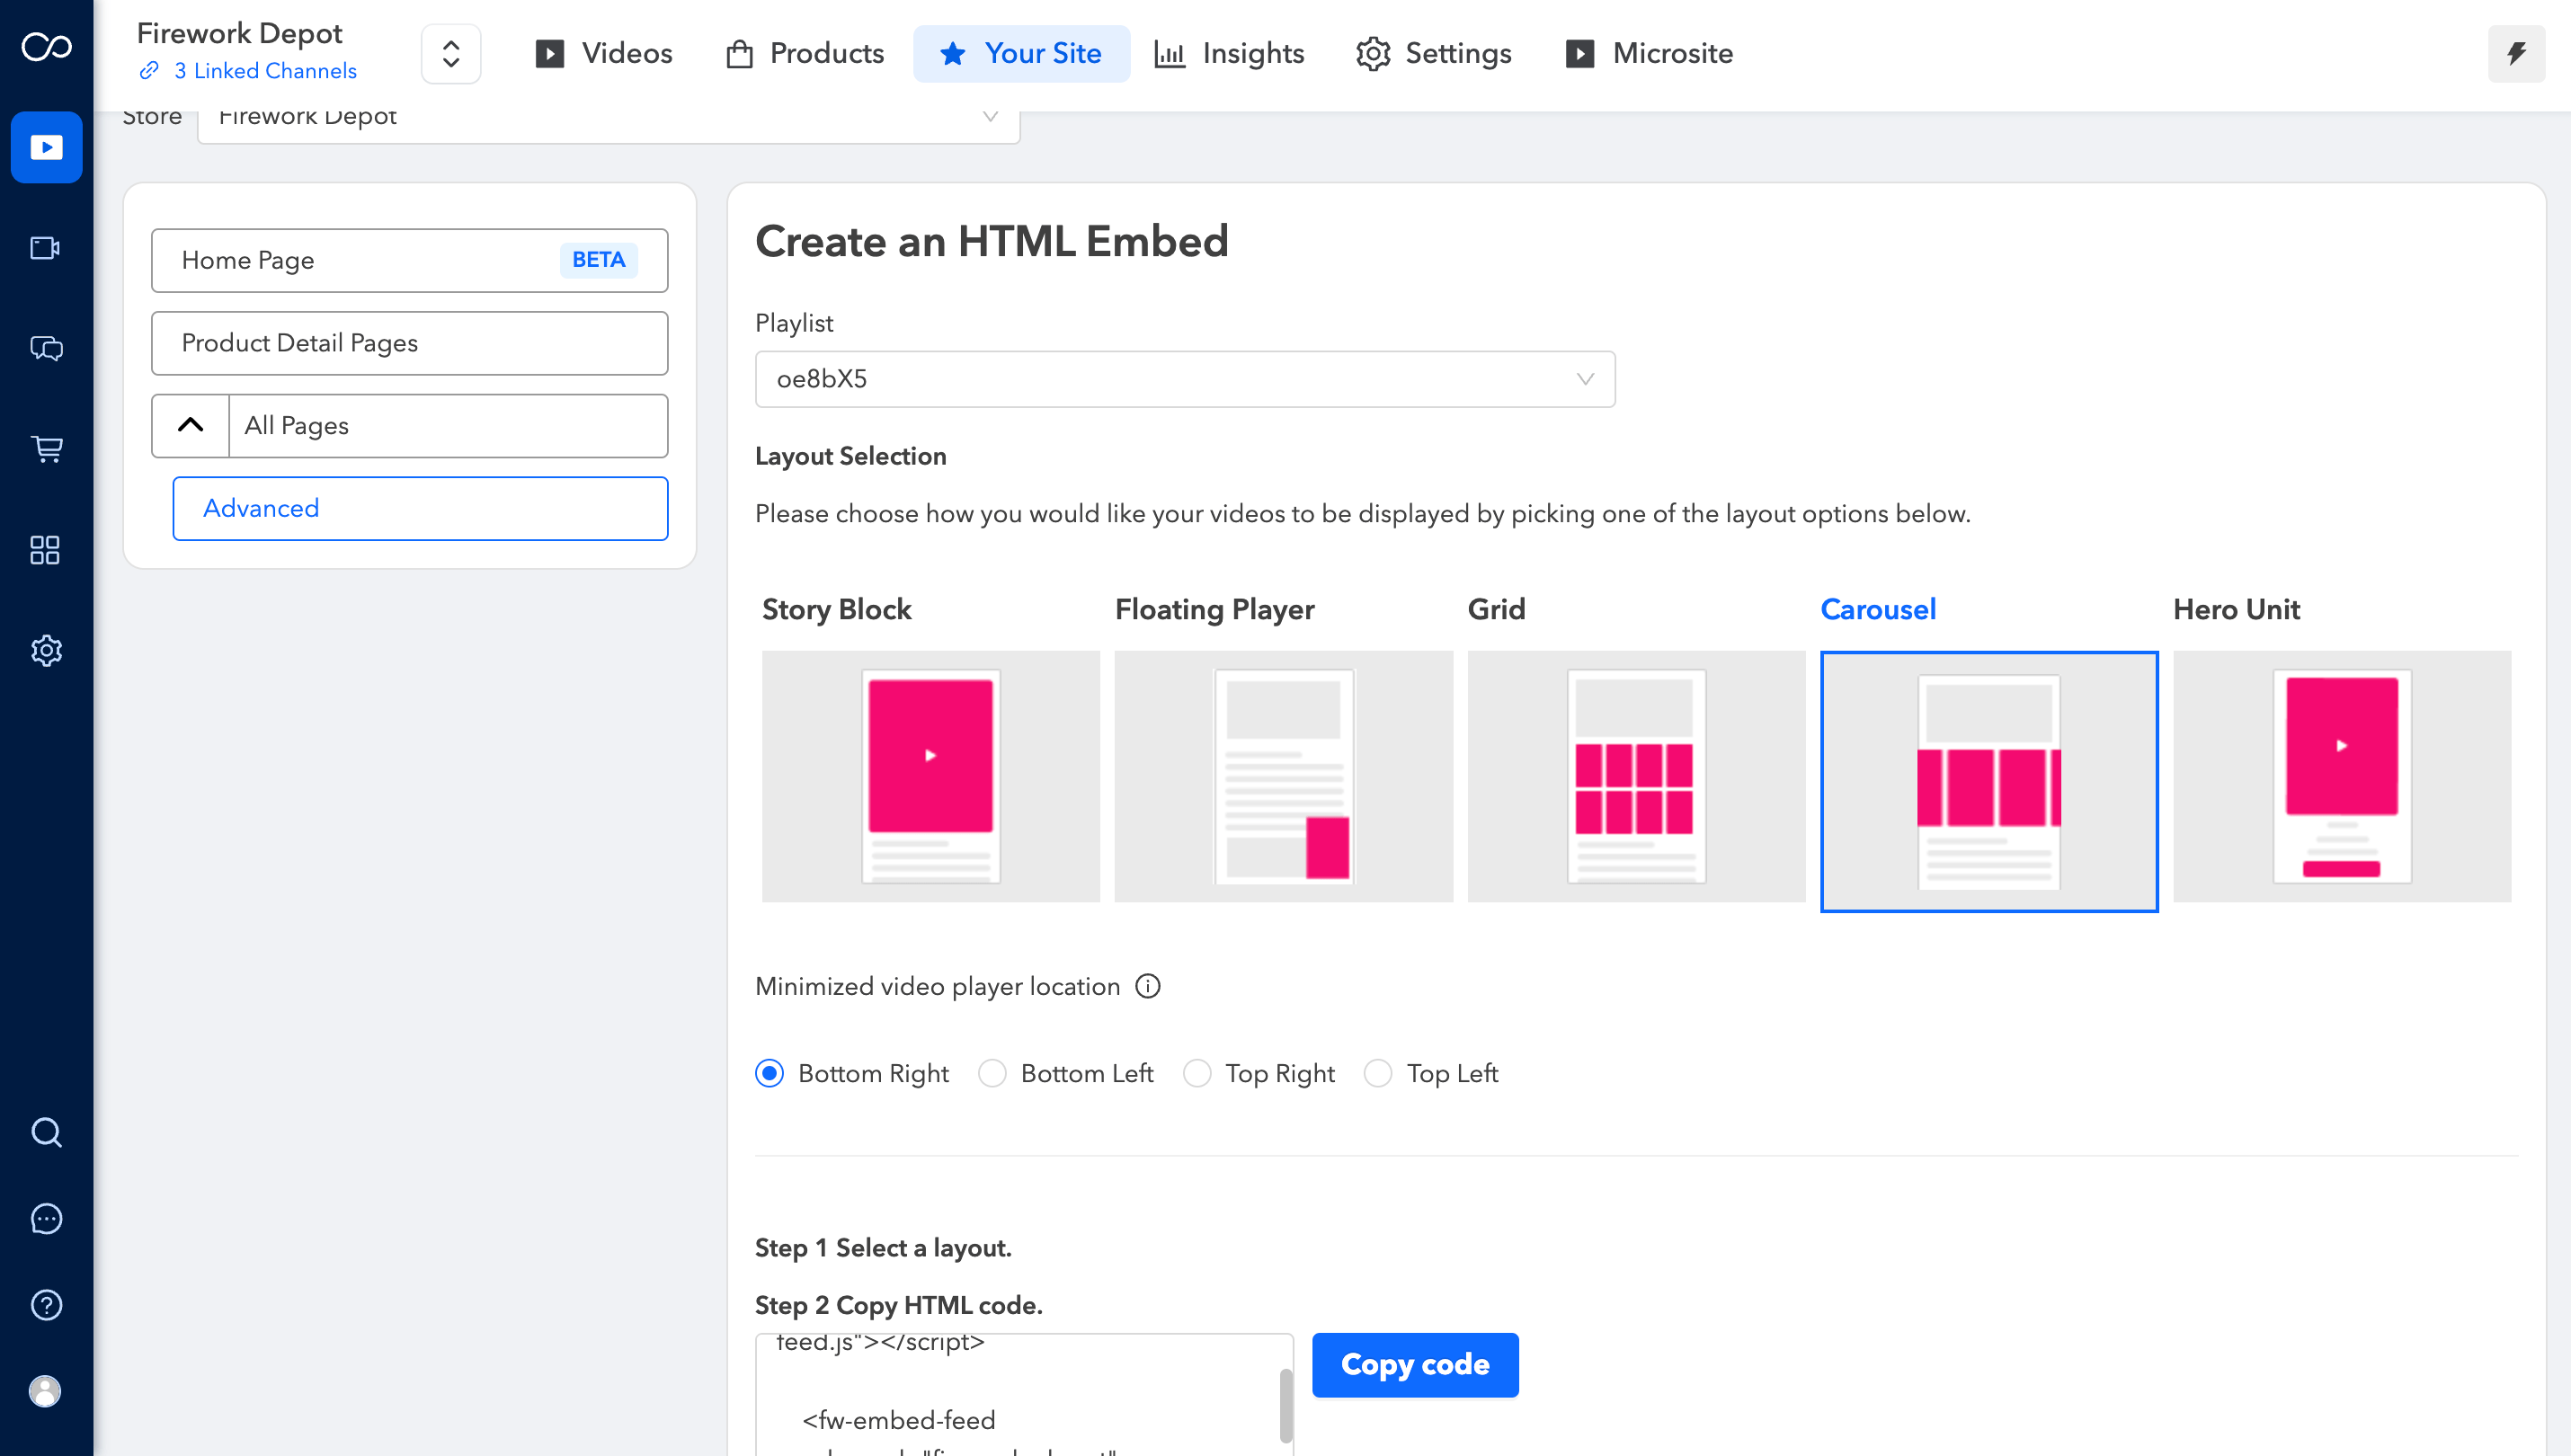Click the search magnifier in sidebar
2571x1456 pixels.
click(46, 1132)
